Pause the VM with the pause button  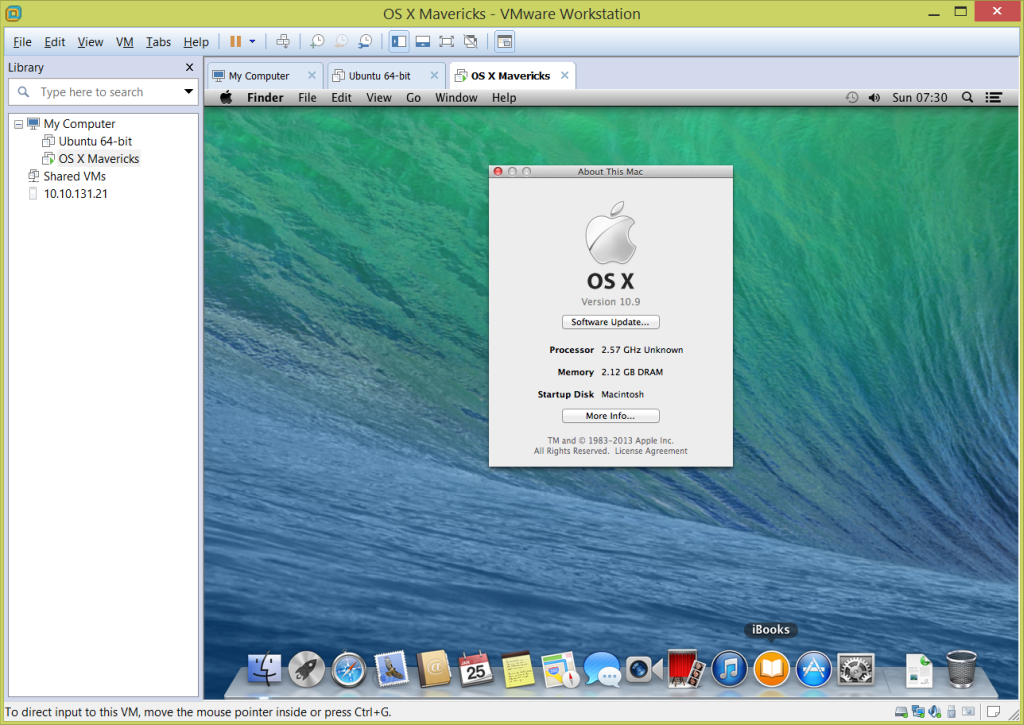point(236,42)
